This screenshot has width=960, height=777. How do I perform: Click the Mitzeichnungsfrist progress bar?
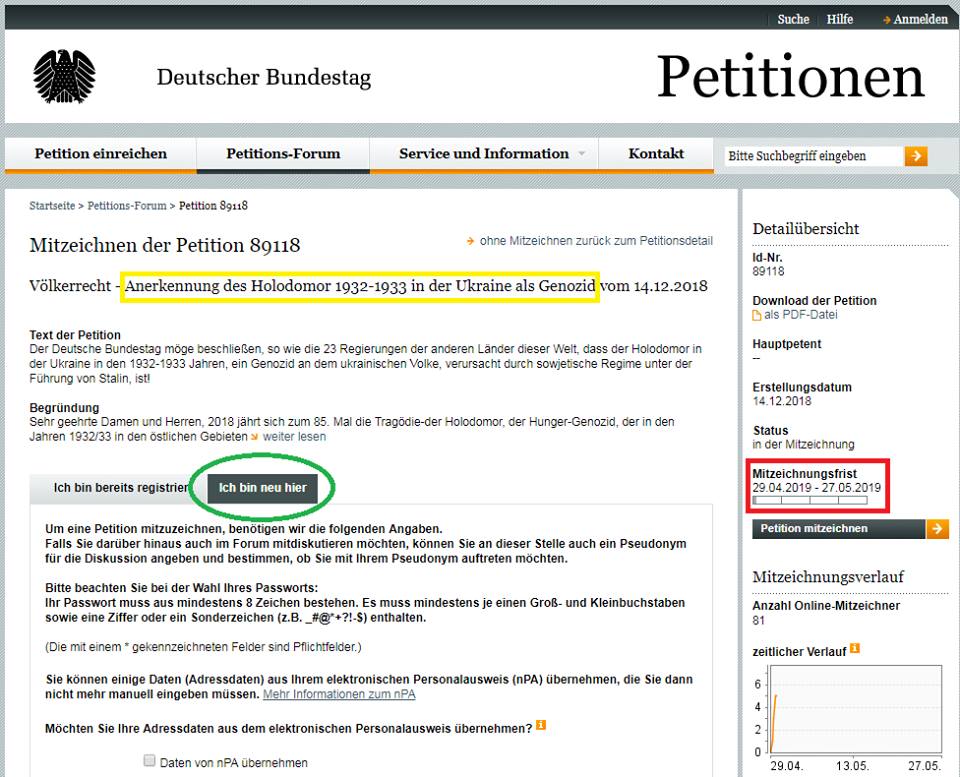point(810,499)
